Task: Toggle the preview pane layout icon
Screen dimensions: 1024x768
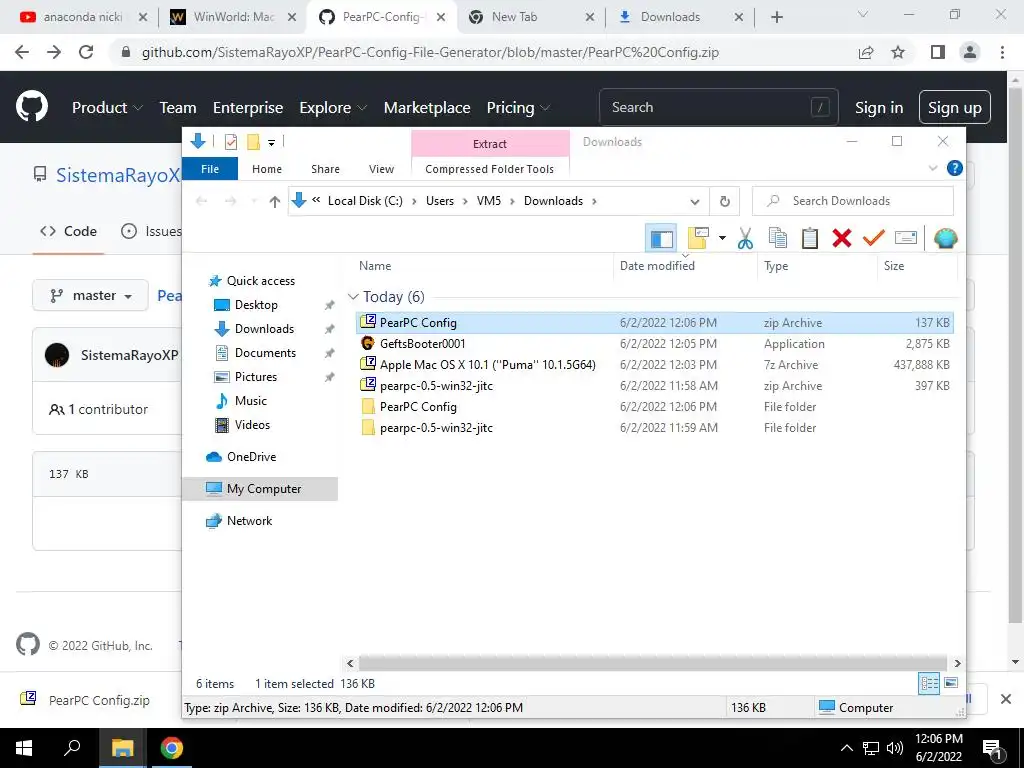Action: point(661,238)
